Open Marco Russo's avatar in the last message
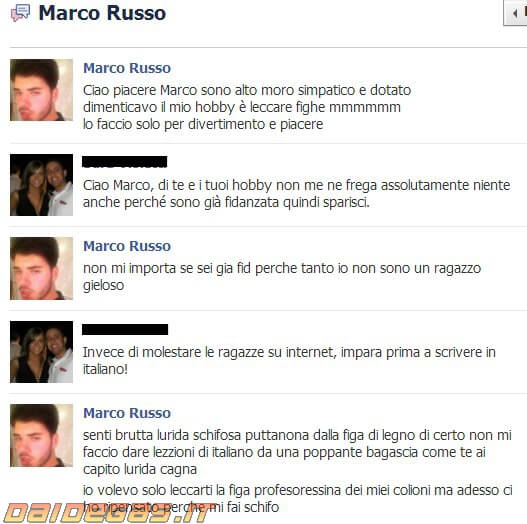This screenshot has width=527, height=524. [41, 435]
